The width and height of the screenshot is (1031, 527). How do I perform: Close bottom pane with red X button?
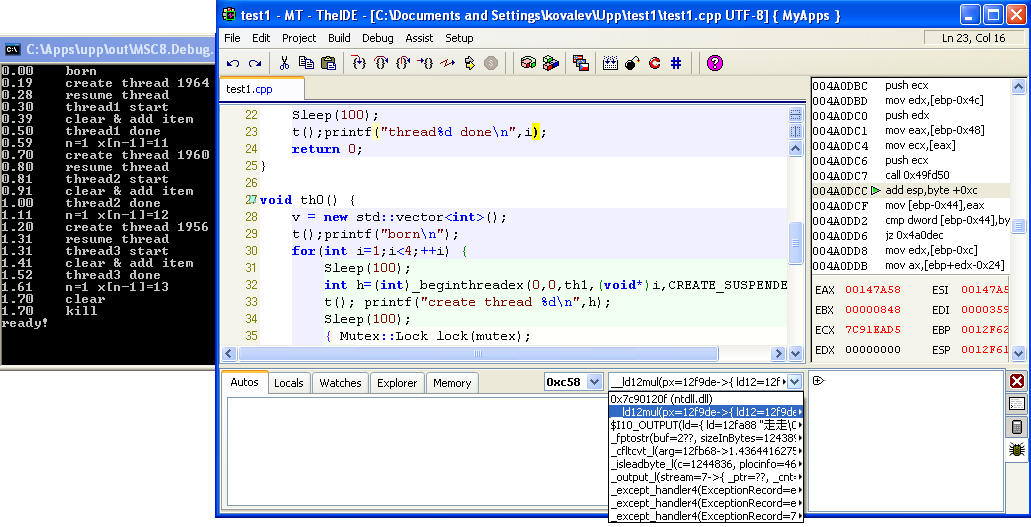[x=1017, y=381]
